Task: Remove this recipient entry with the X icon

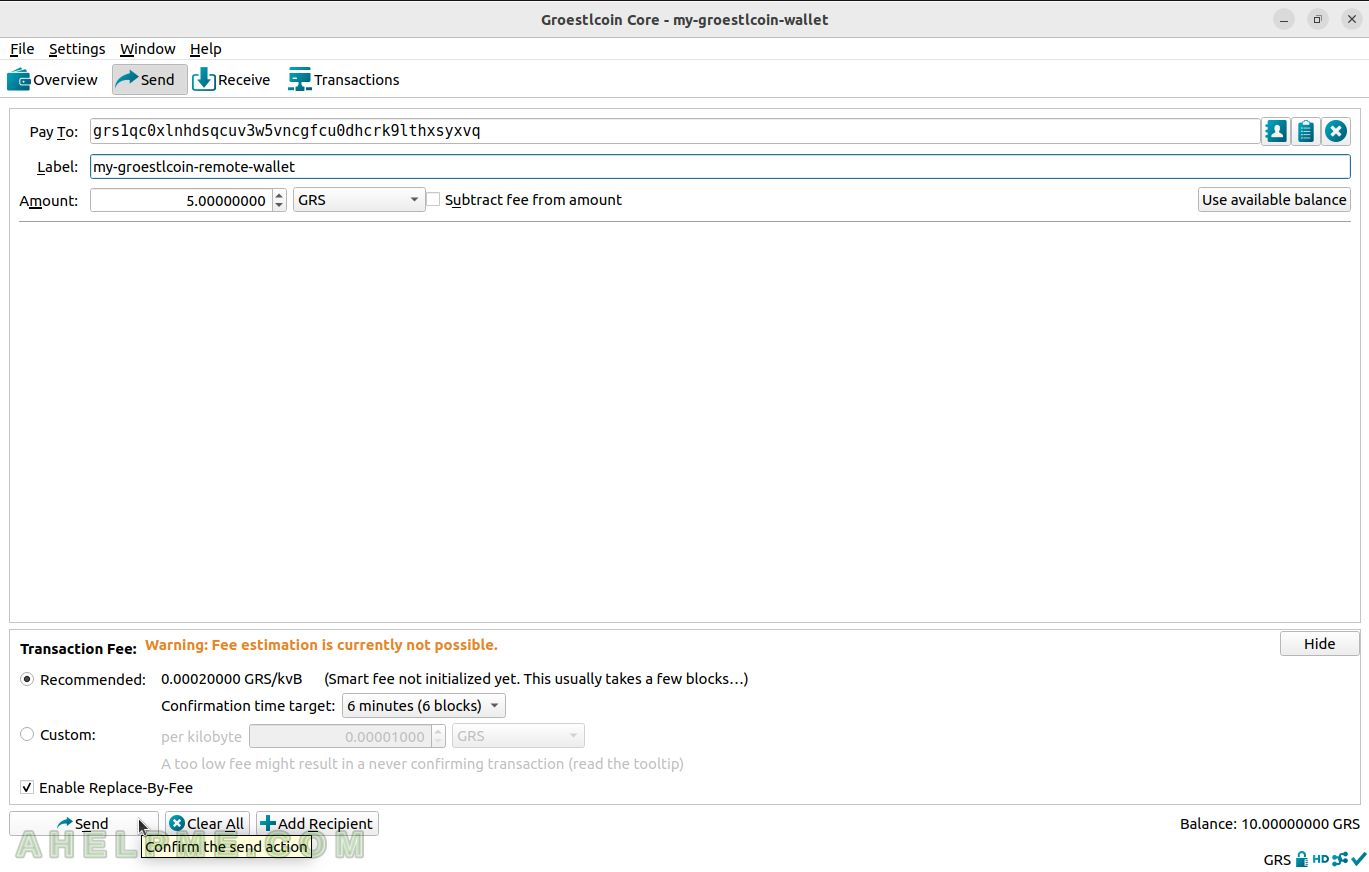Action: click(1336, 131)
